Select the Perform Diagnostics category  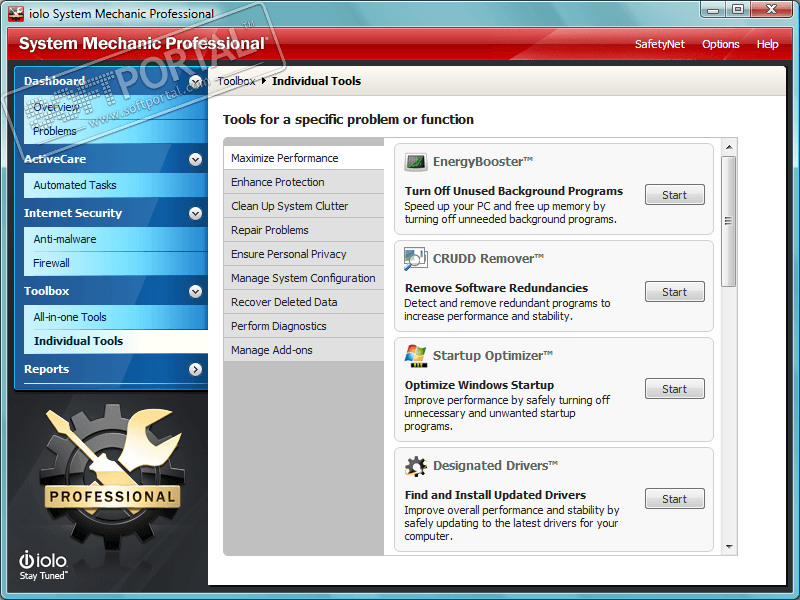[304, 326]
